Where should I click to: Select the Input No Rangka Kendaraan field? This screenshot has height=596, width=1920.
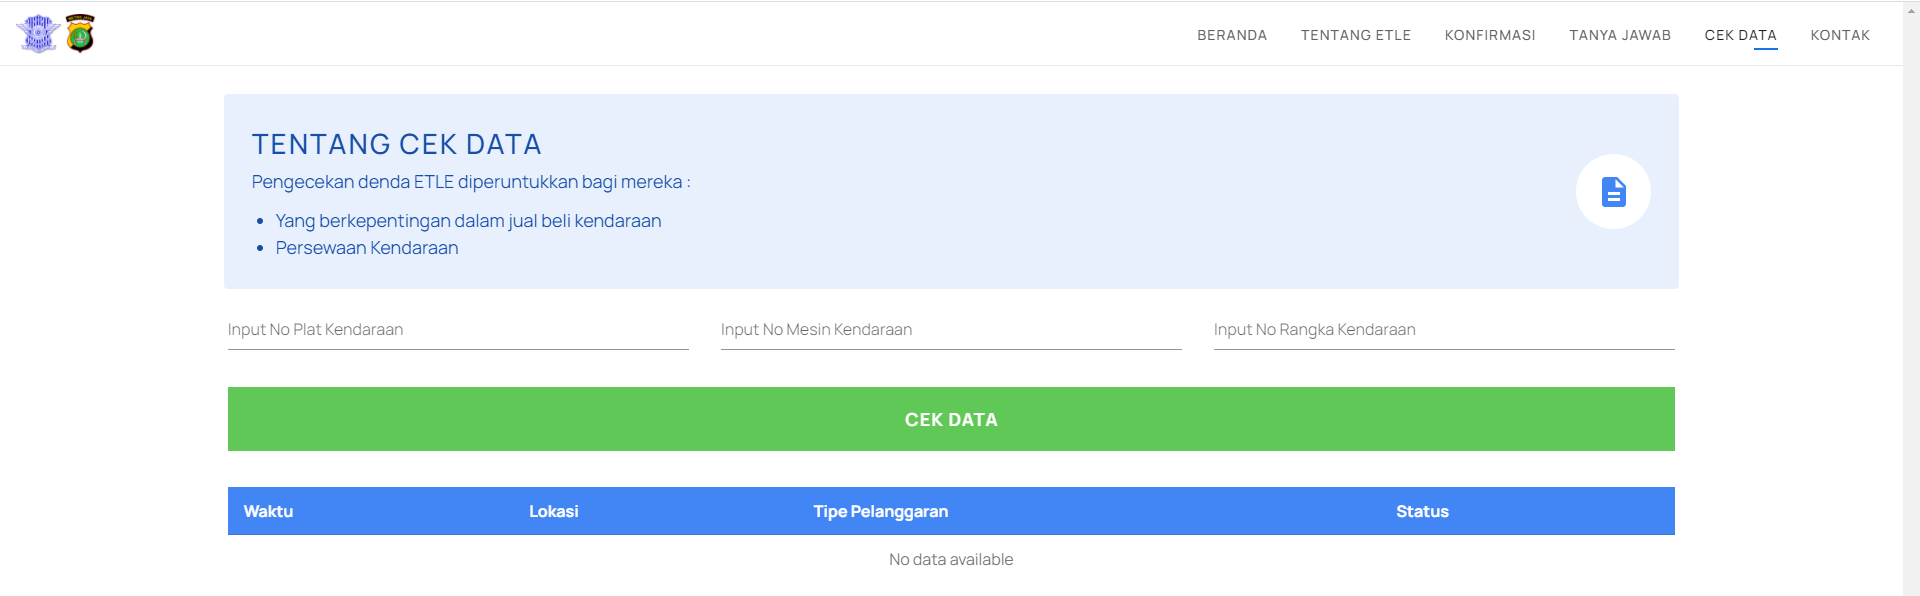coord(1443,330)
